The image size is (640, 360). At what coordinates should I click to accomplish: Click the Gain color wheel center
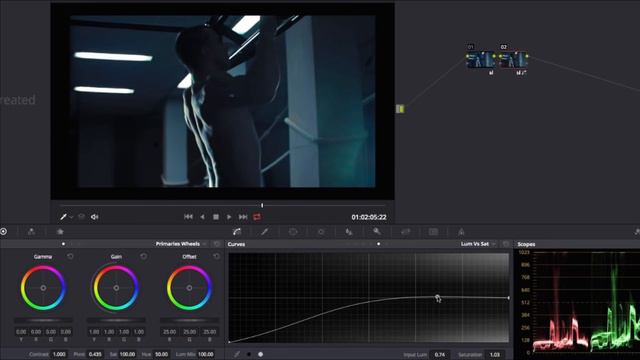pos(116,288)
